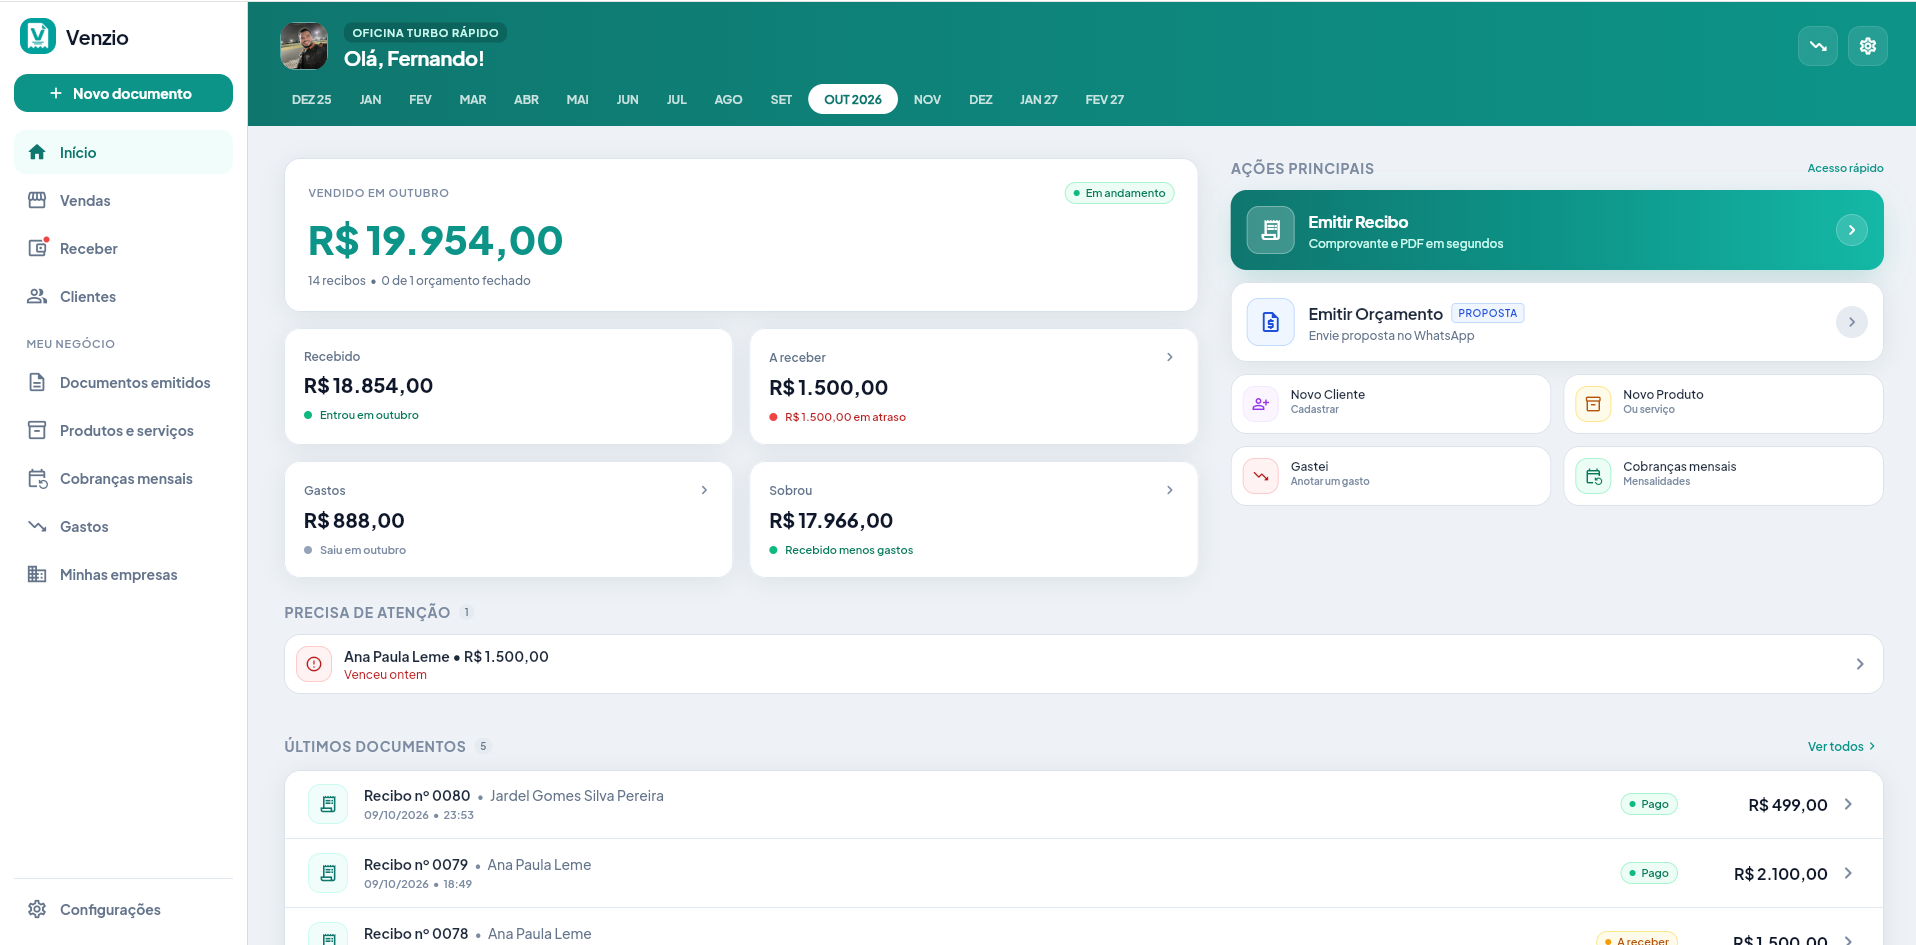Expand the Gastos card chevron

tap(705, 490)
